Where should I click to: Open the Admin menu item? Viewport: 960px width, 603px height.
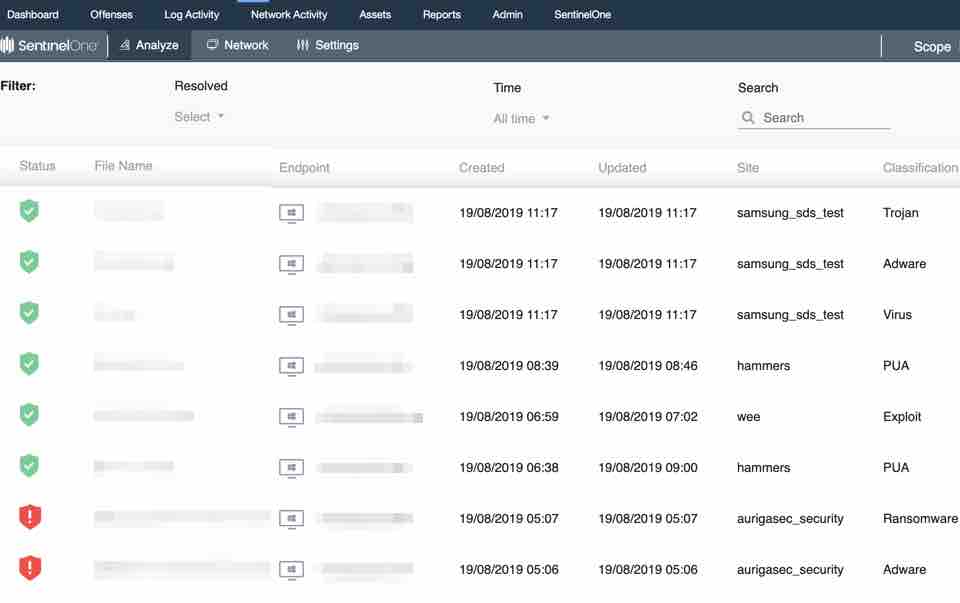[x=507, y=15]
